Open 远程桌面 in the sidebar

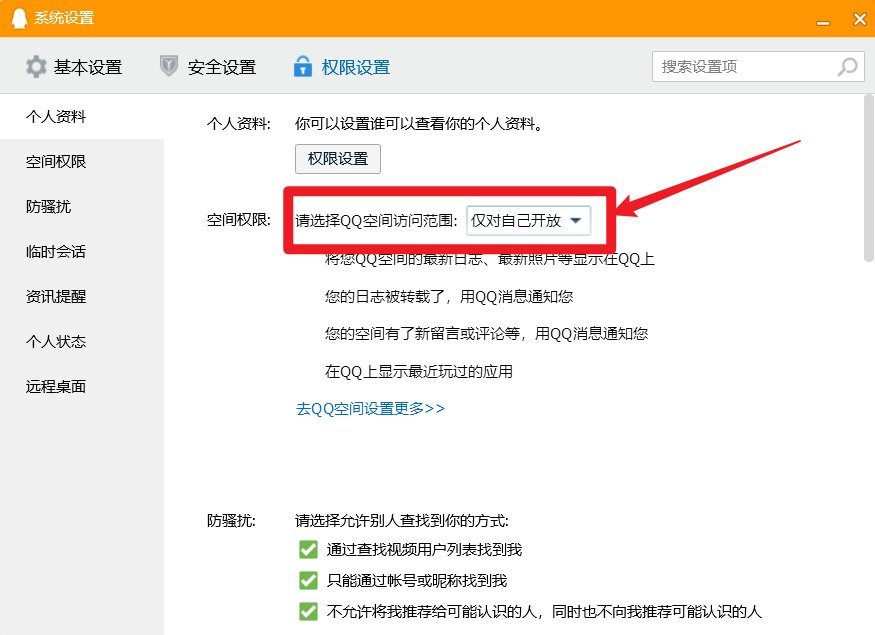[x=82, y=386]
